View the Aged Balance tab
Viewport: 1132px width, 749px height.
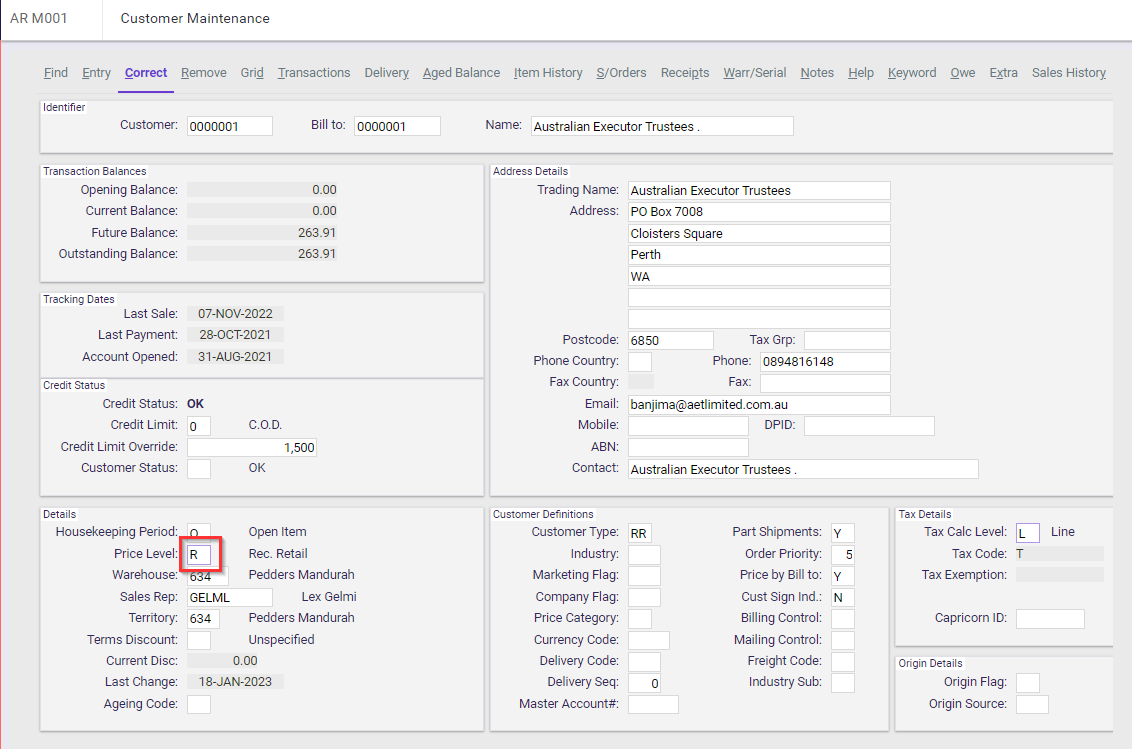click(x=461, y=73)
